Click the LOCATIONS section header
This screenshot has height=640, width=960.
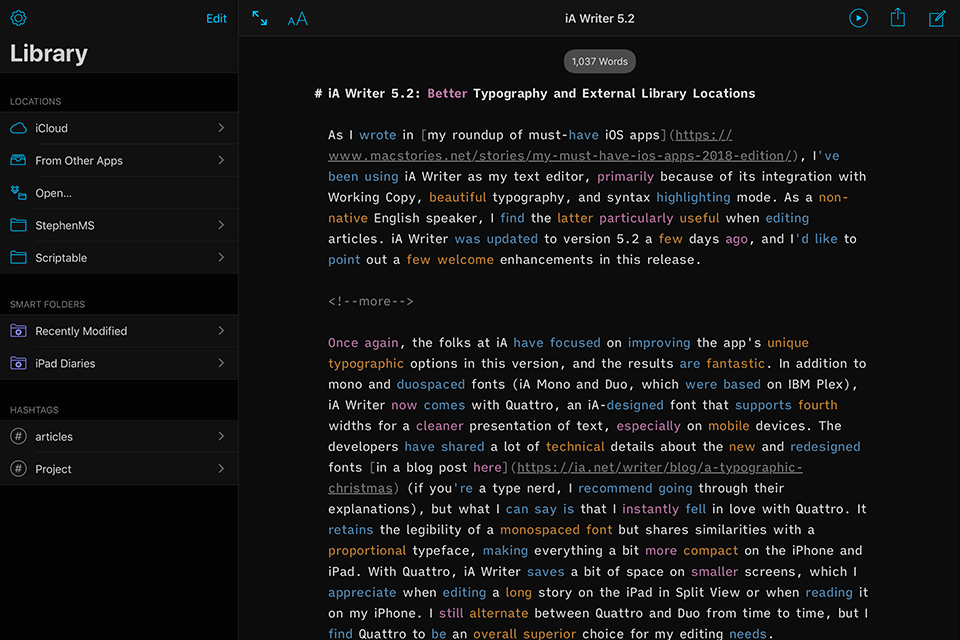(36, 101)
